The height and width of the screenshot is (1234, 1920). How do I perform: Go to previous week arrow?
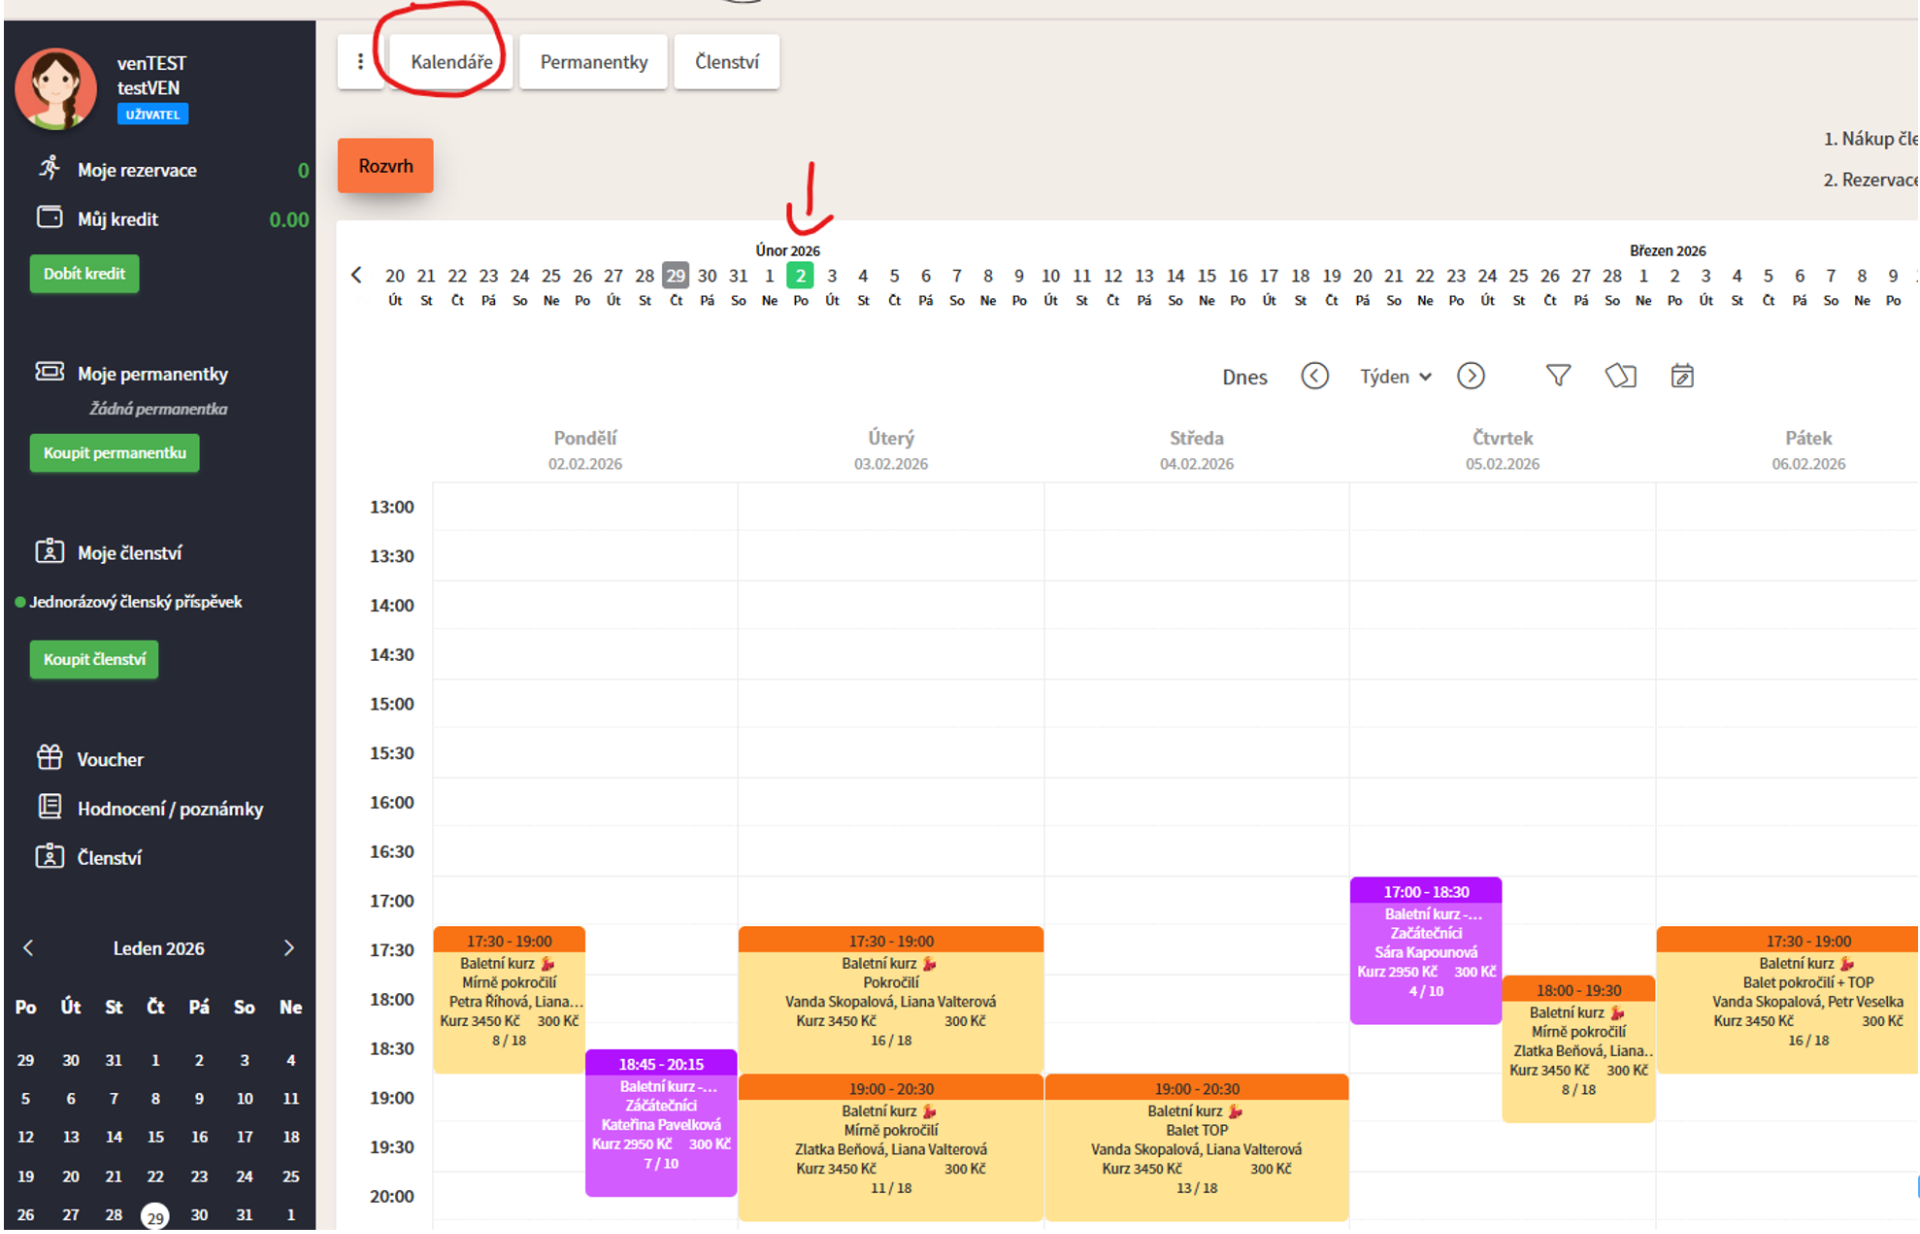pyautogui.click(x=1314, y=376)
